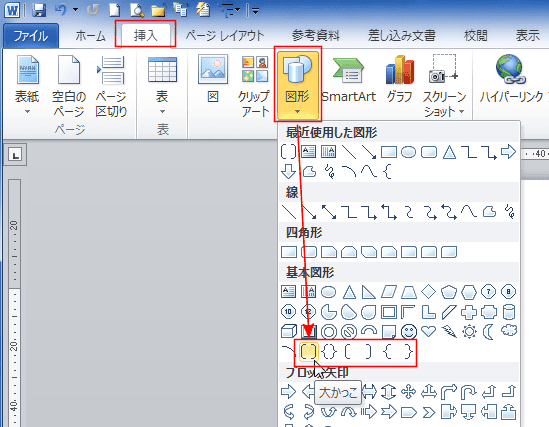Open the 図形 shapes dropdown
The height and width of the screenshot is (427, 549).
(x=297, y=85)
